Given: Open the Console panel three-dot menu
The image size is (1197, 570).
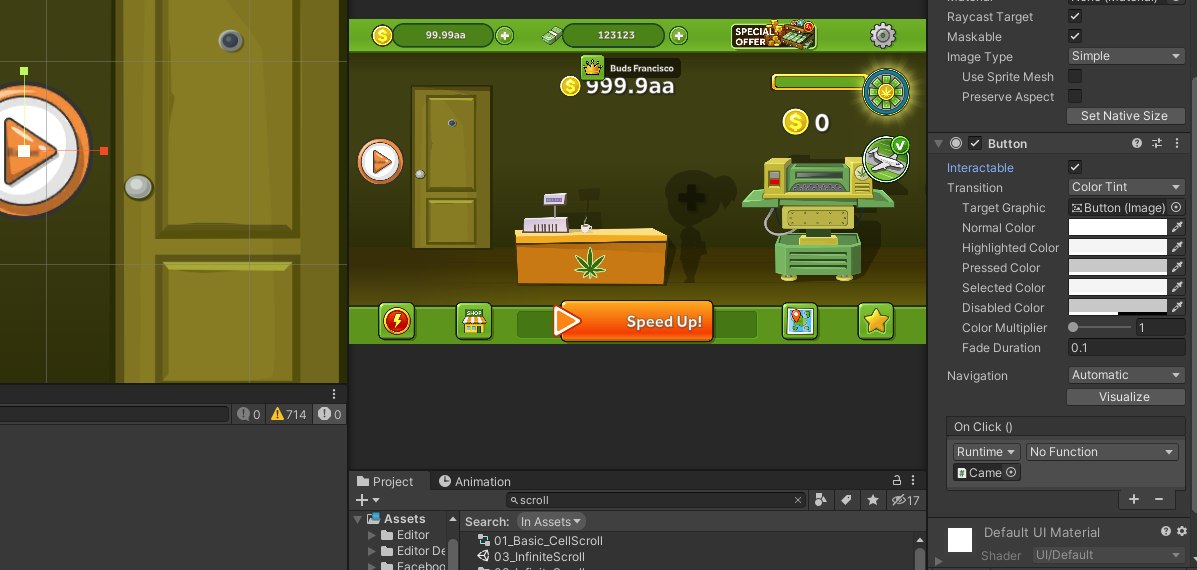Looking at the screenshot, I should click(334, 394).
